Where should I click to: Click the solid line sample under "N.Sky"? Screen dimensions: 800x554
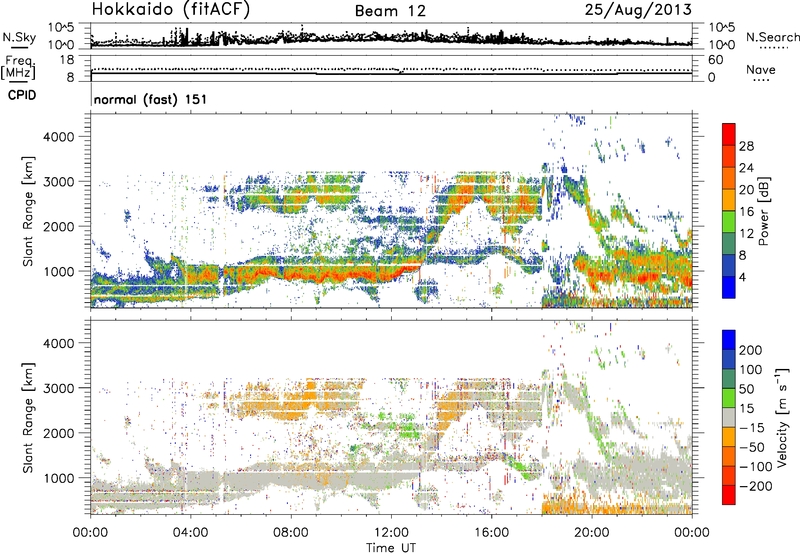(19, 47)
